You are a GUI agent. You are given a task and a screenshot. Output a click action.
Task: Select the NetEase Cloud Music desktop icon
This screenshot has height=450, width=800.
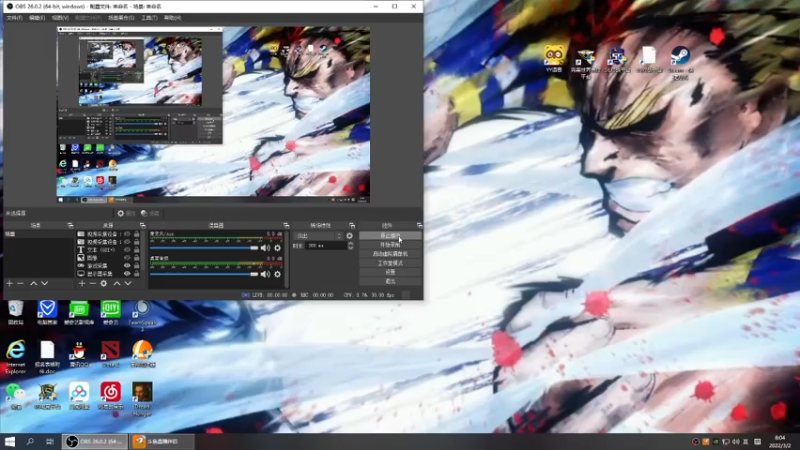point(111,396)
